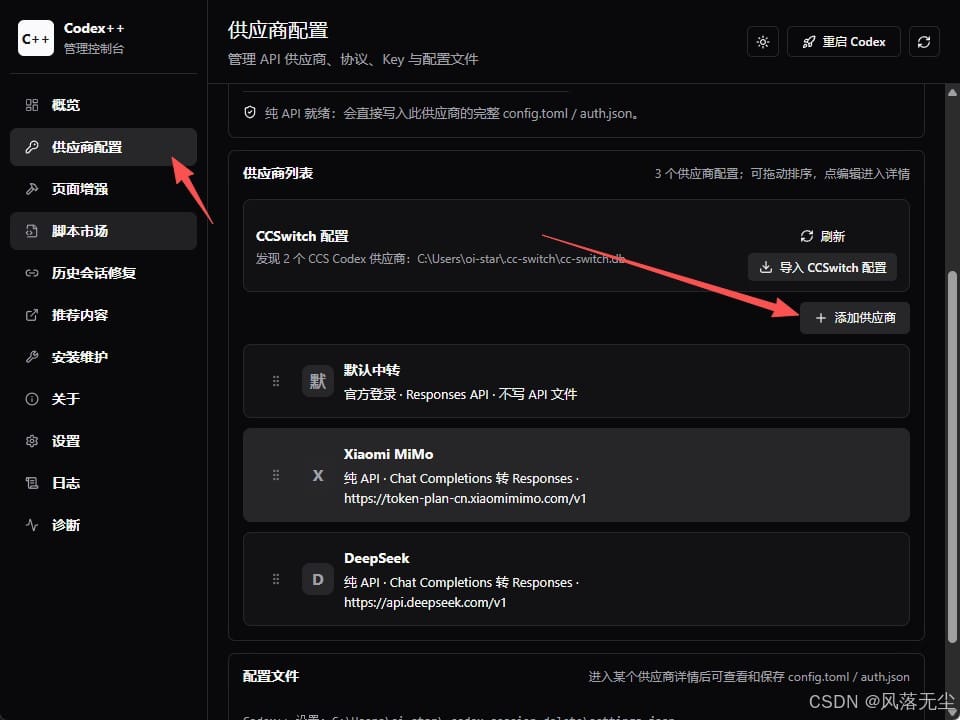The image size is (960, 720).
Task: Restart Codex with the 重启 Codex button
Action: [x=844, y=42]
